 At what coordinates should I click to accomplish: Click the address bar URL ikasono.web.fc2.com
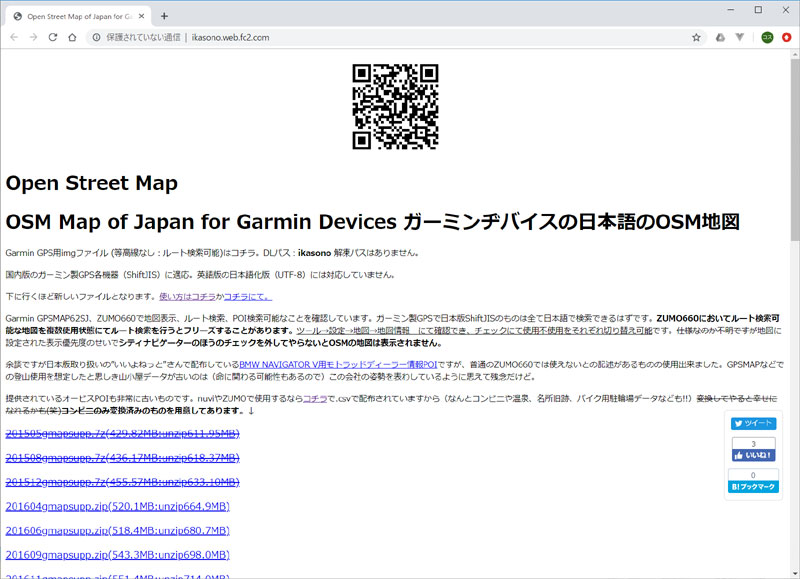230,37
